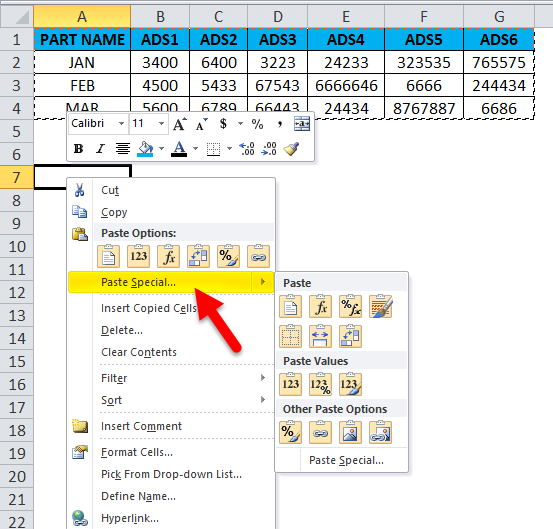Viewport: 553px width, 529px height.
Task: Open the Calibri font name dropdown
Action: (x=122, y=124)
